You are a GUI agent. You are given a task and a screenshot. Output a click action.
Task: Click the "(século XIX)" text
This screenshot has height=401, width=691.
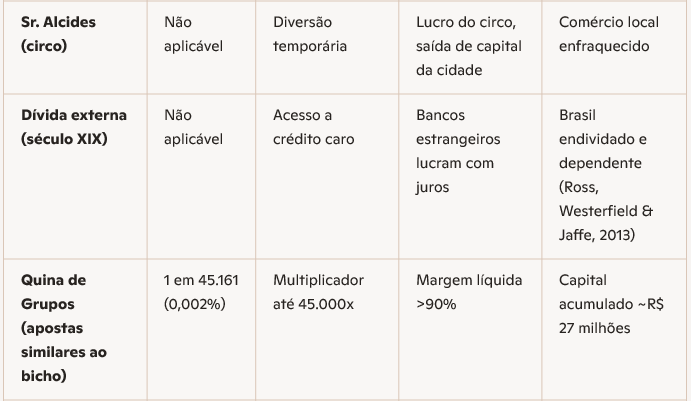[64, 139]
